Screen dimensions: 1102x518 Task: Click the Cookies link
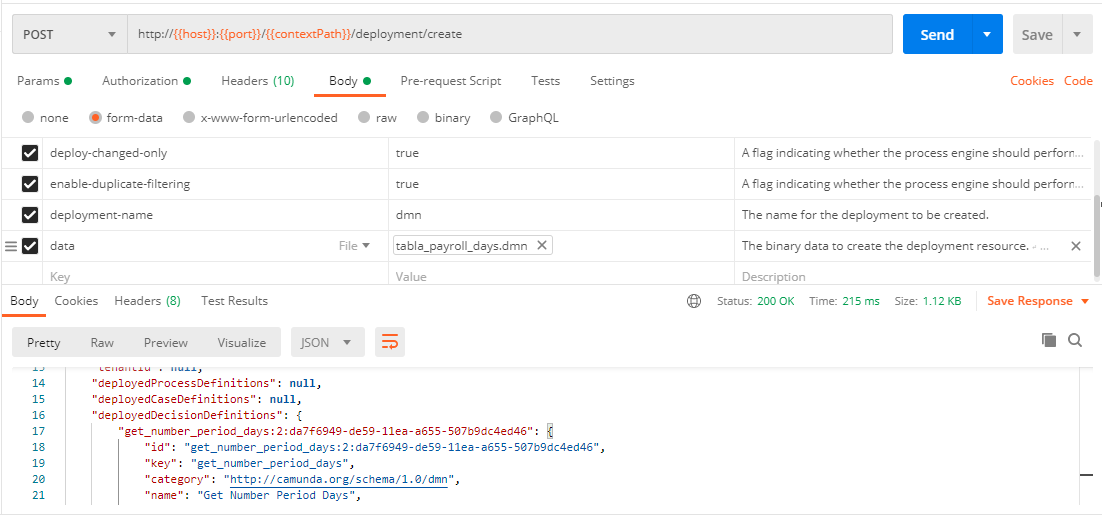1032,81
